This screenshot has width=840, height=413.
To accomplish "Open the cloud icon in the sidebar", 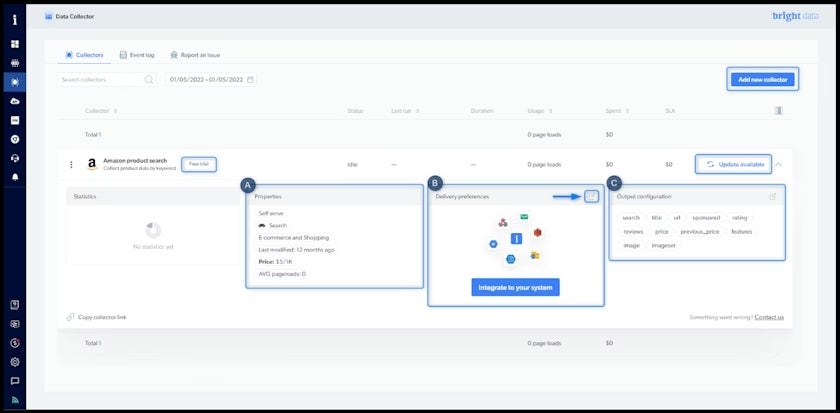I will (x=14, y=101).
